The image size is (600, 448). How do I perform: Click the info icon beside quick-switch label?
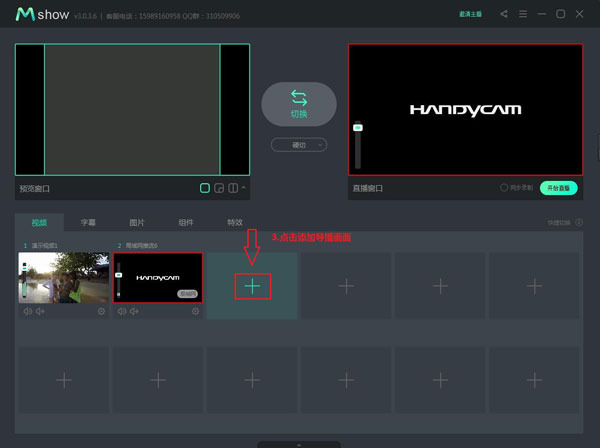coord(579,222)
